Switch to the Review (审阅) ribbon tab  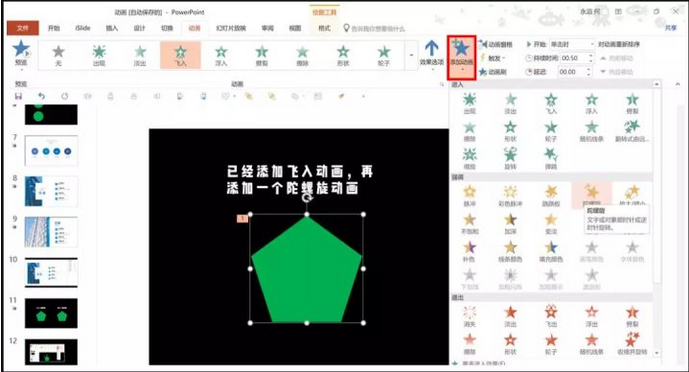tap(267, 28)
